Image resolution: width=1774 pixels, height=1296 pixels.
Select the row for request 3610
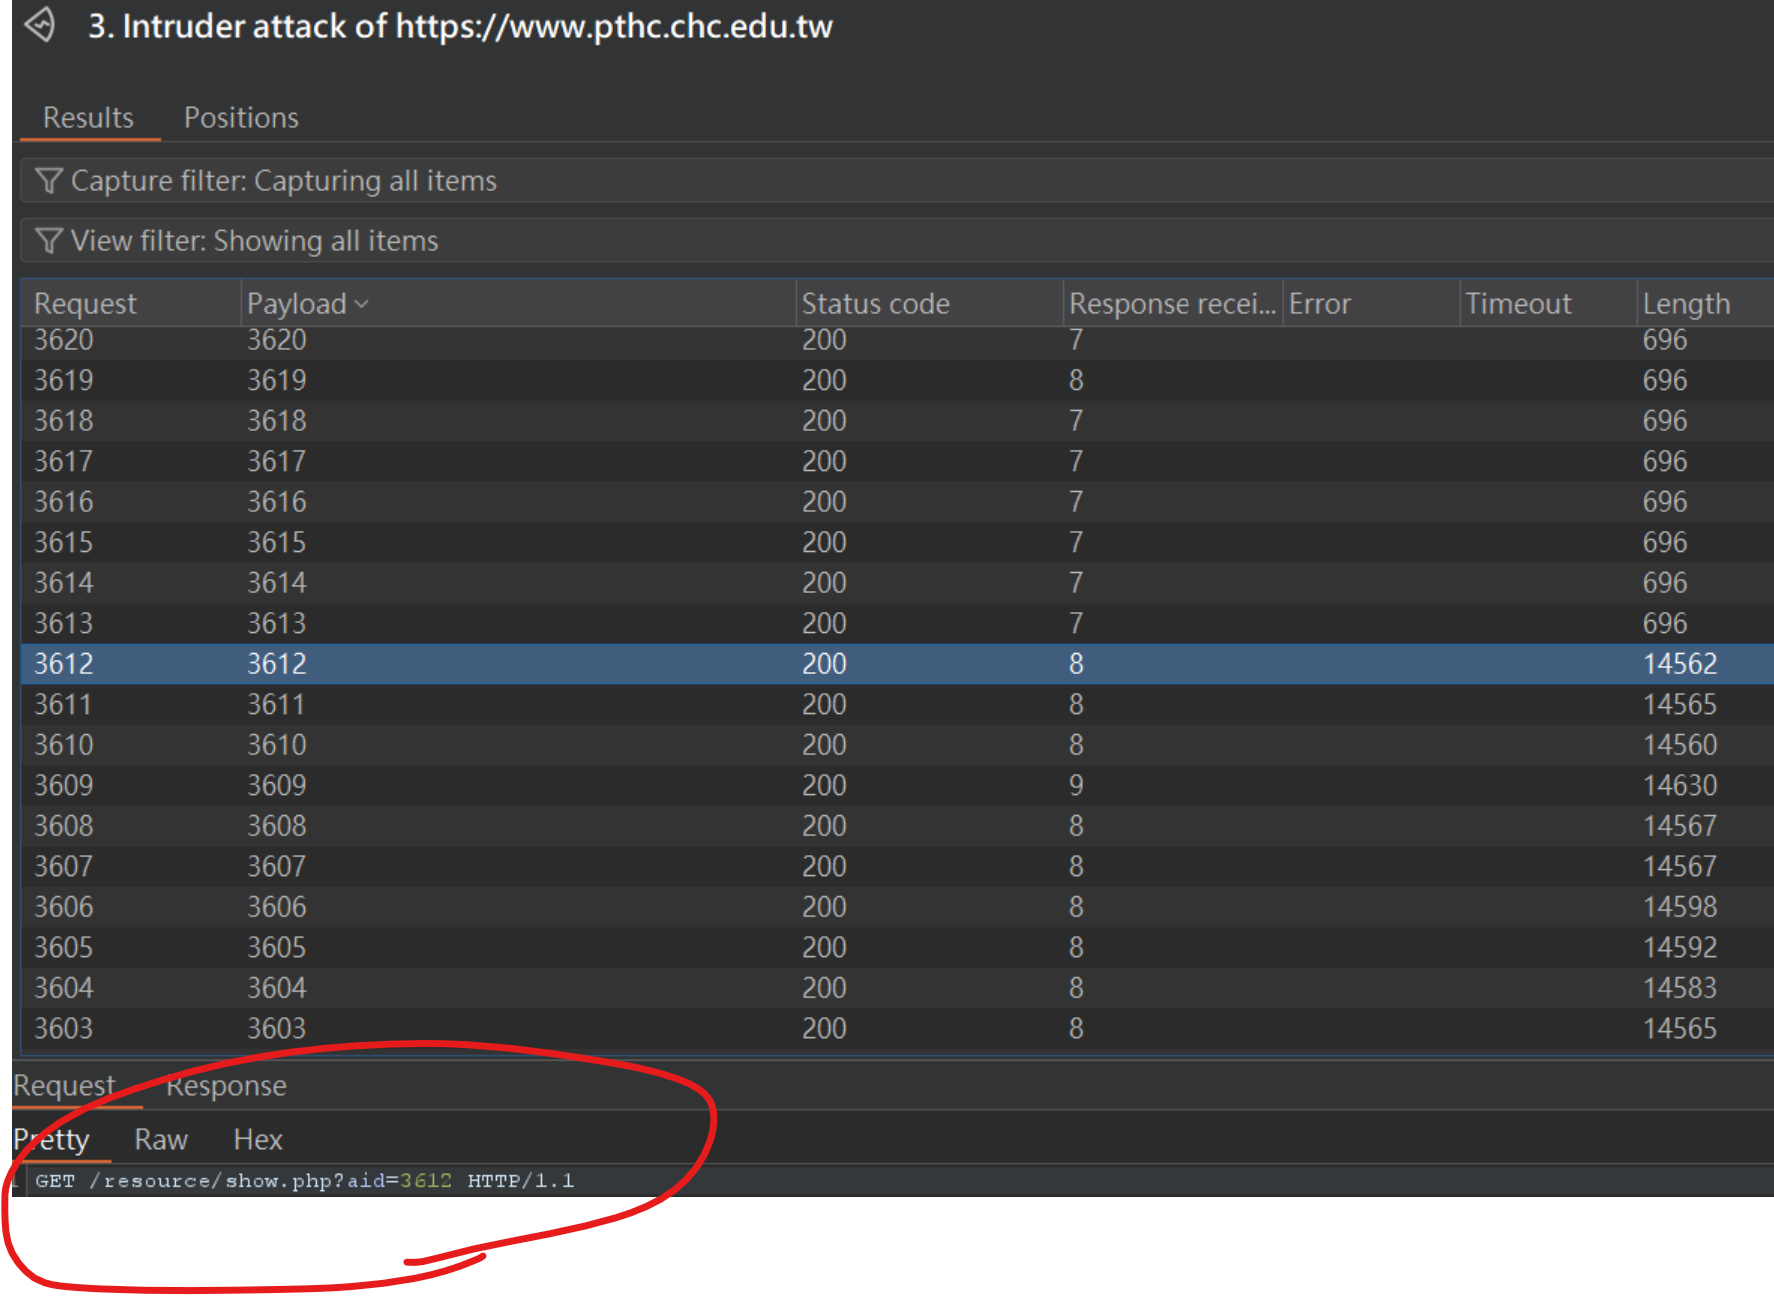(x=897, y=745)
